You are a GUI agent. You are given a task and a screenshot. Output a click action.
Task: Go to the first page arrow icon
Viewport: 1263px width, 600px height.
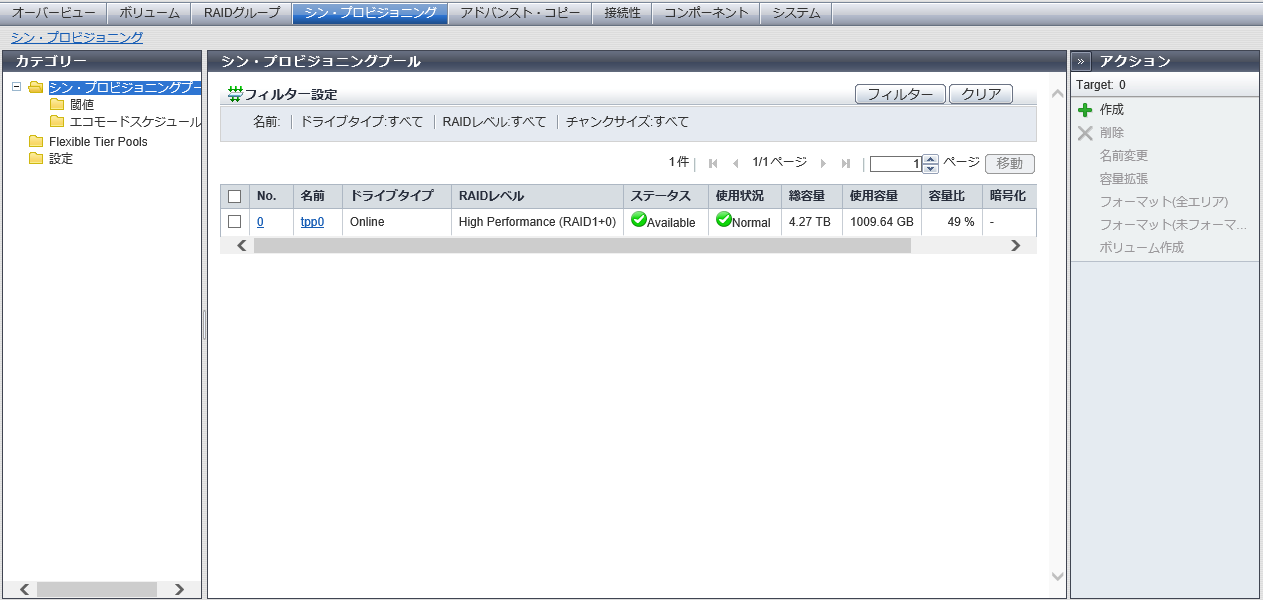pos(713,163)
